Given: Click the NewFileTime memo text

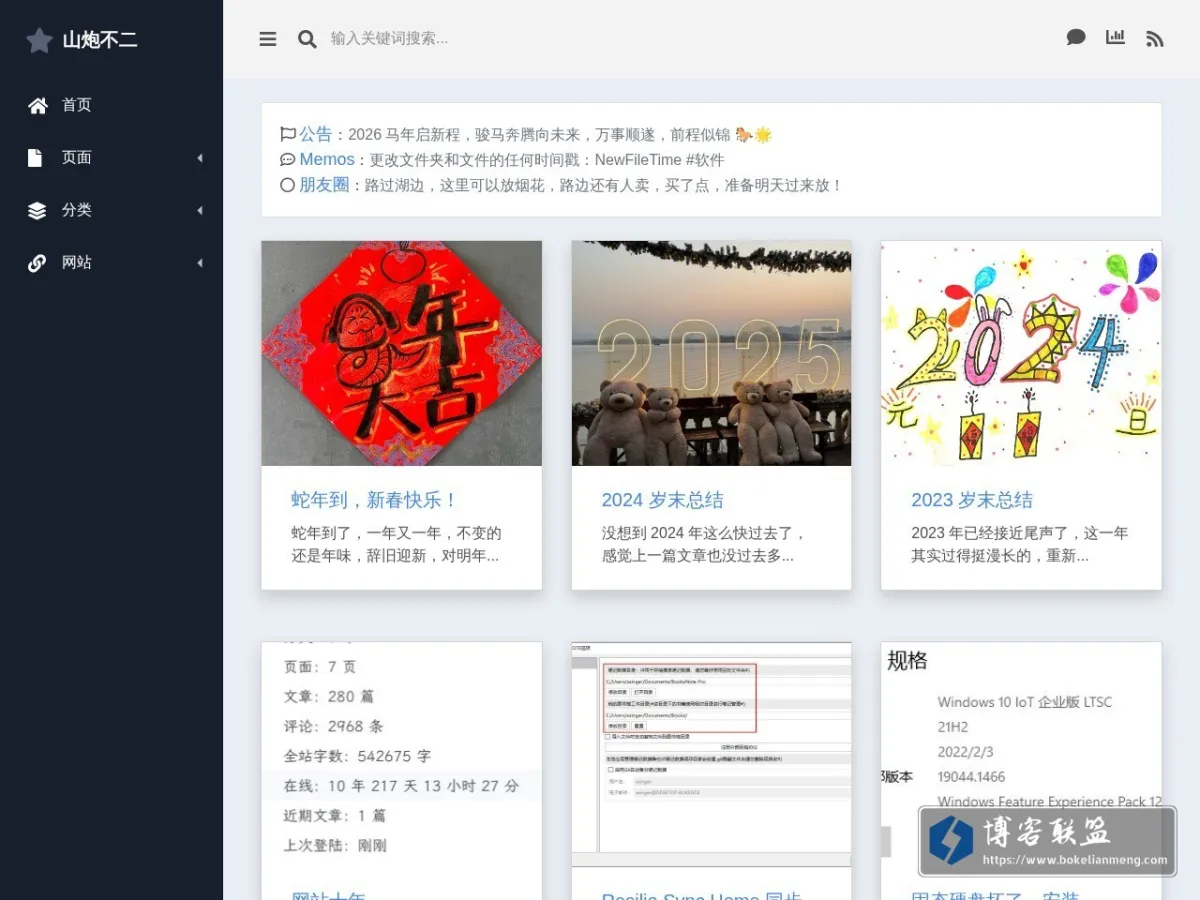Looking at the screenshot, I should point(547,160).
